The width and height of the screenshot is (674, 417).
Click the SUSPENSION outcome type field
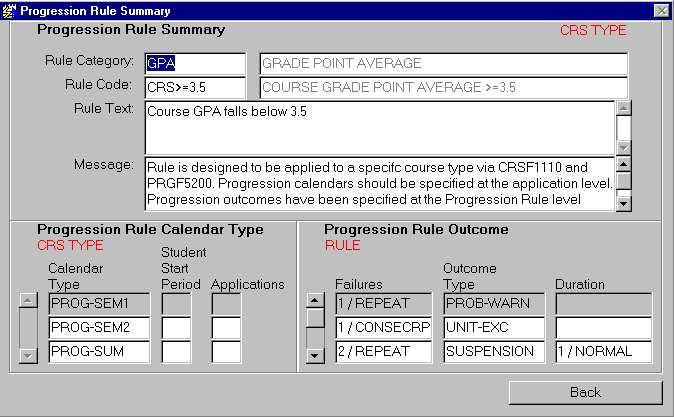(x=494, y=351)
